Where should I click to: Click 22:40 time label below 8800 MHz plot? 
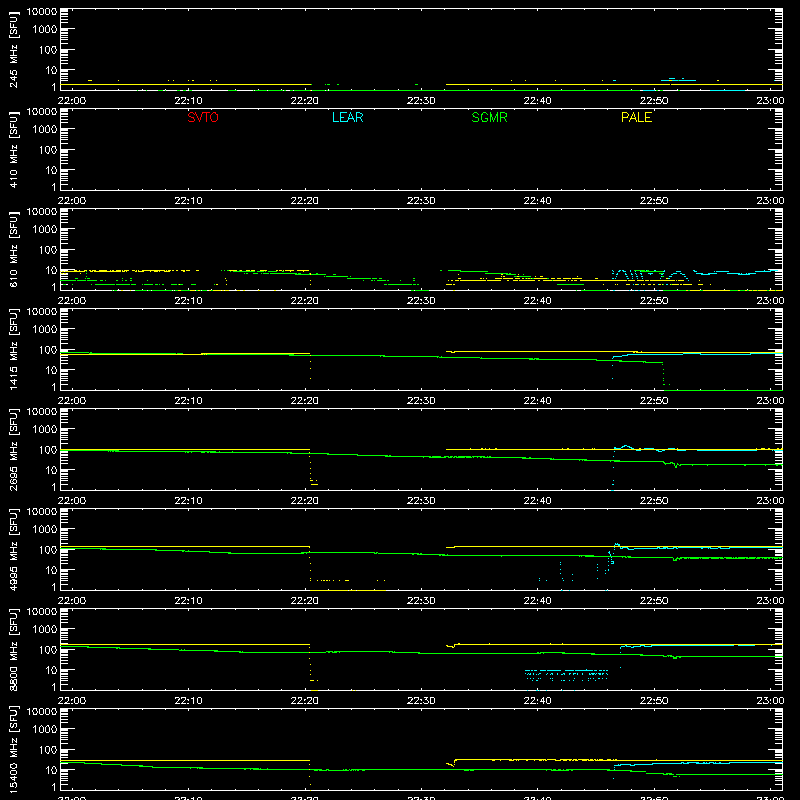tap(537, 701)
